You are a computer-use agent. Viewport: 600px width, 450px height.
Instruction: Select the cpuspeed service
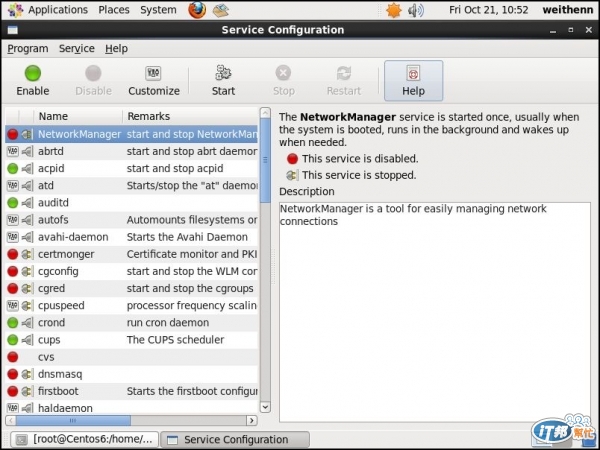(132, 305)
